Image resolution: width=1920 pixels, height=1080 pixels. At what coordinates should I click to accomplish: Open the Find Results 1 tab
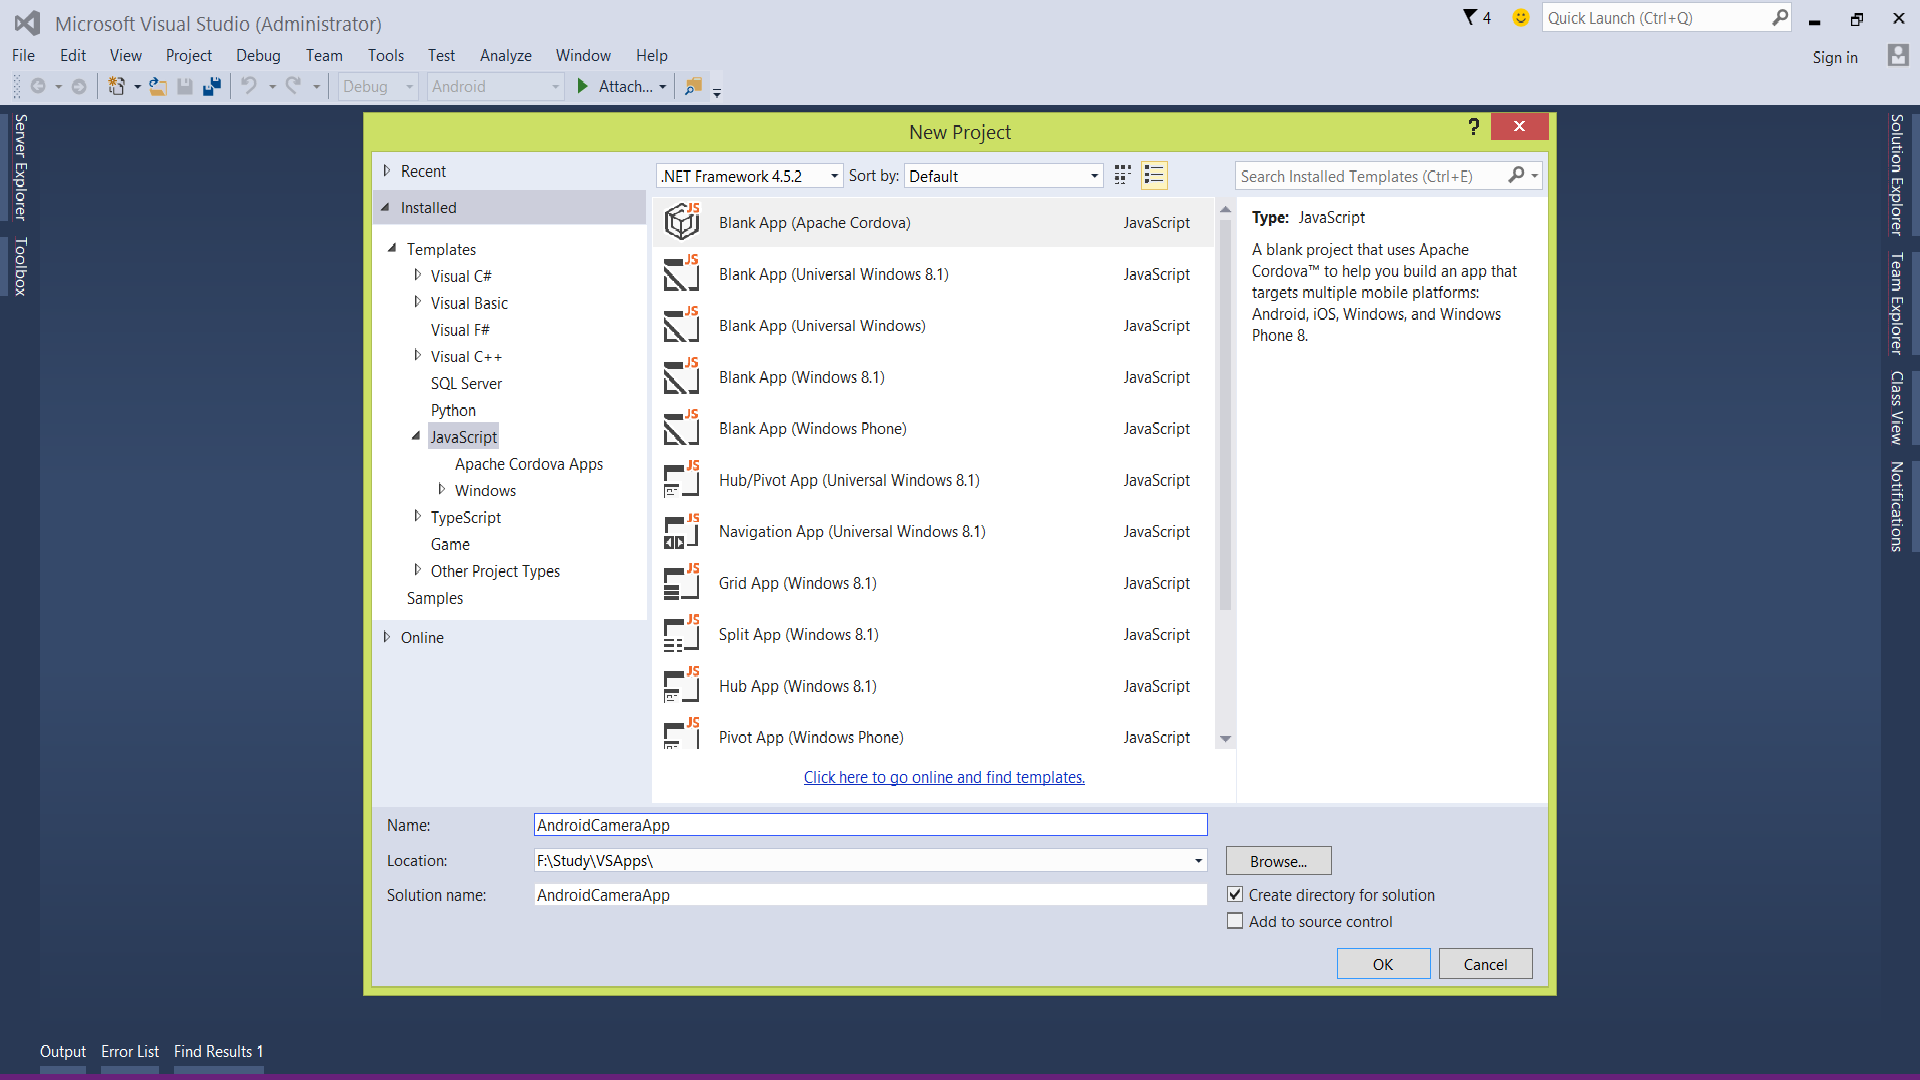click(218, 1052)
